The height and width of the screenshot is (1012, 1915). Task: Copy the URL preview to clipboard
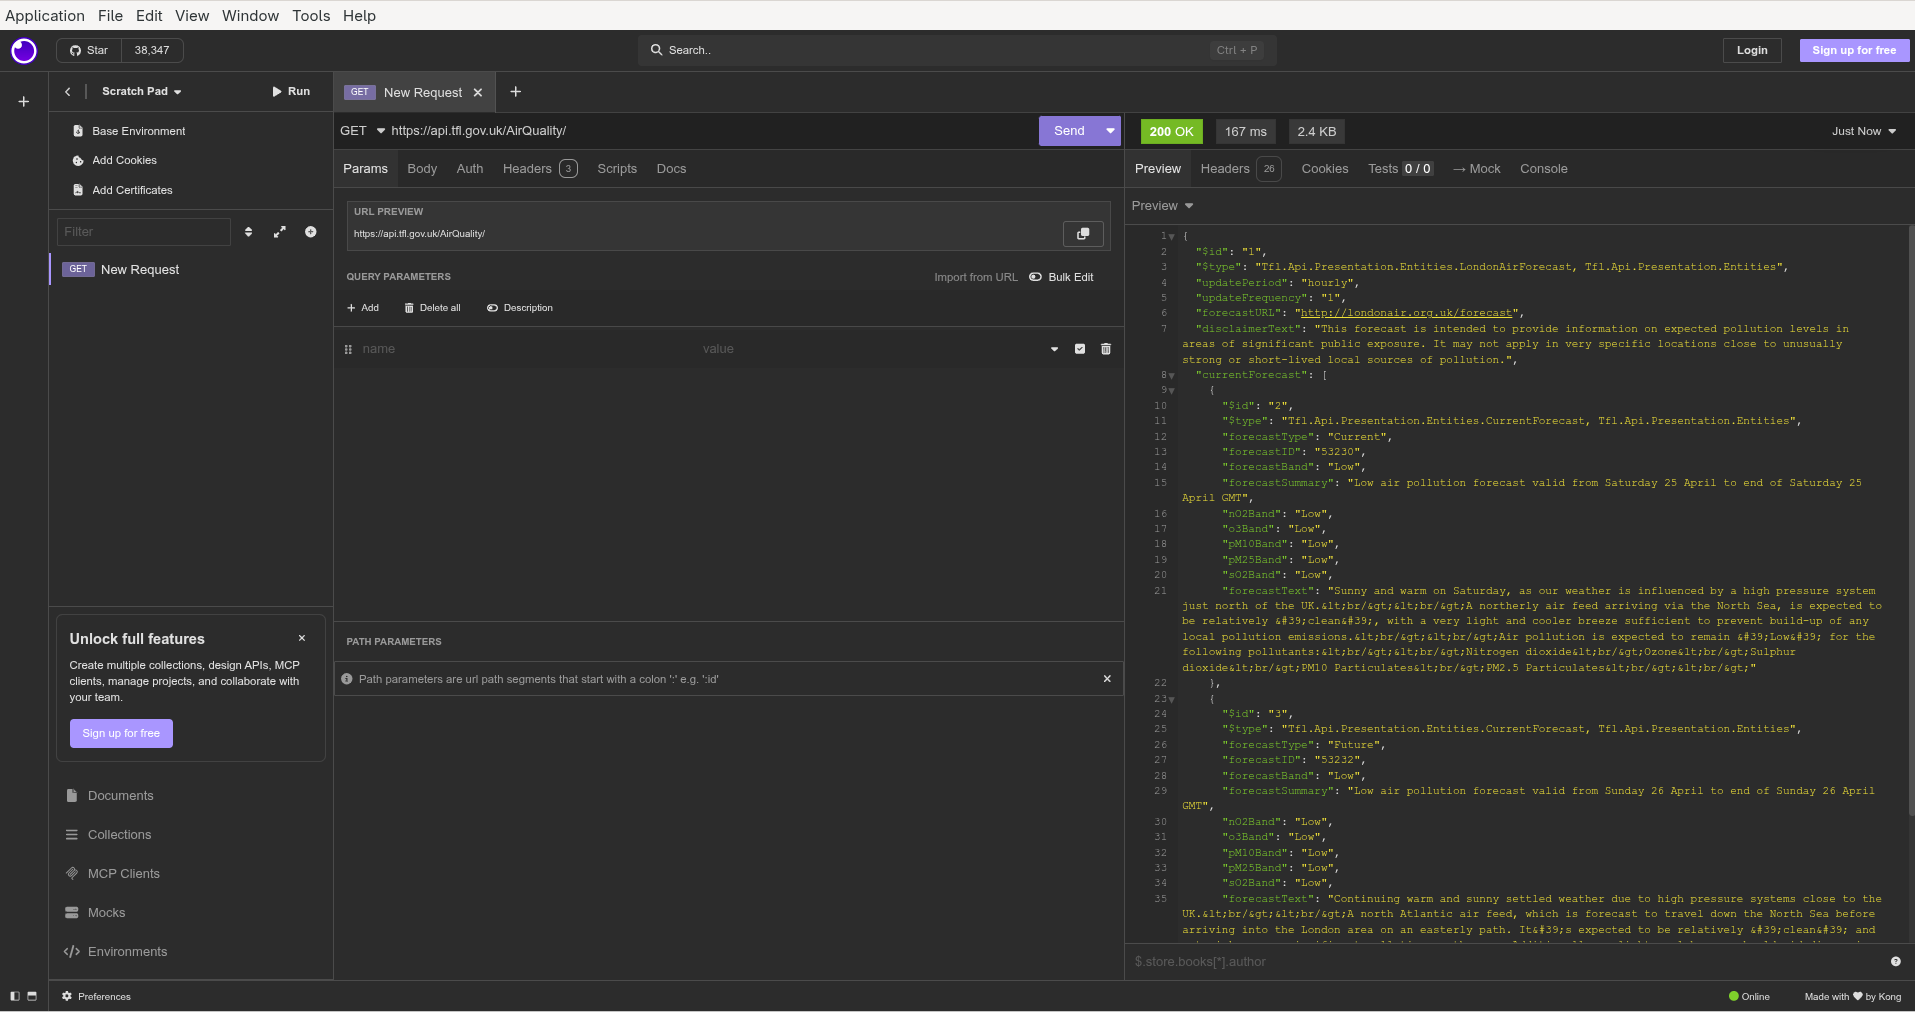click(x=1082, y=234)
